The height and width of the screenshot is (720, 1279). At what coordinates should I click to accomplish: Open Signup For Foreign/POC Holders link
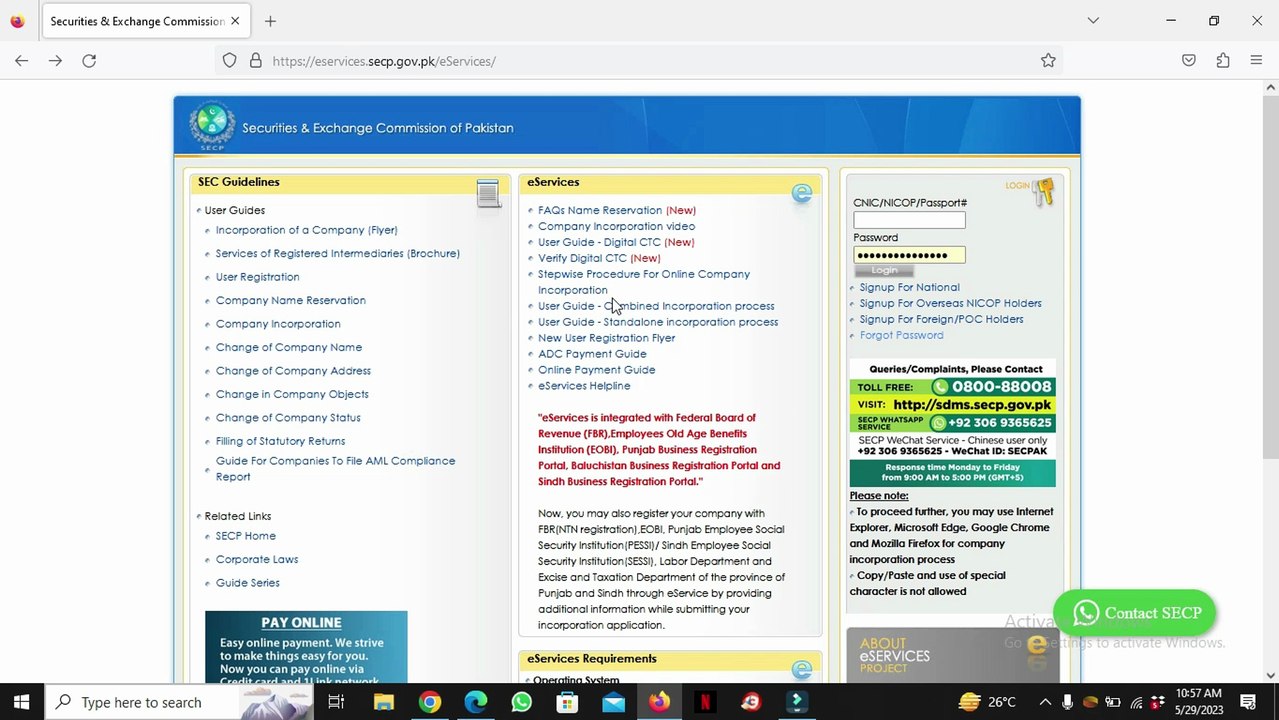[941, 319]
